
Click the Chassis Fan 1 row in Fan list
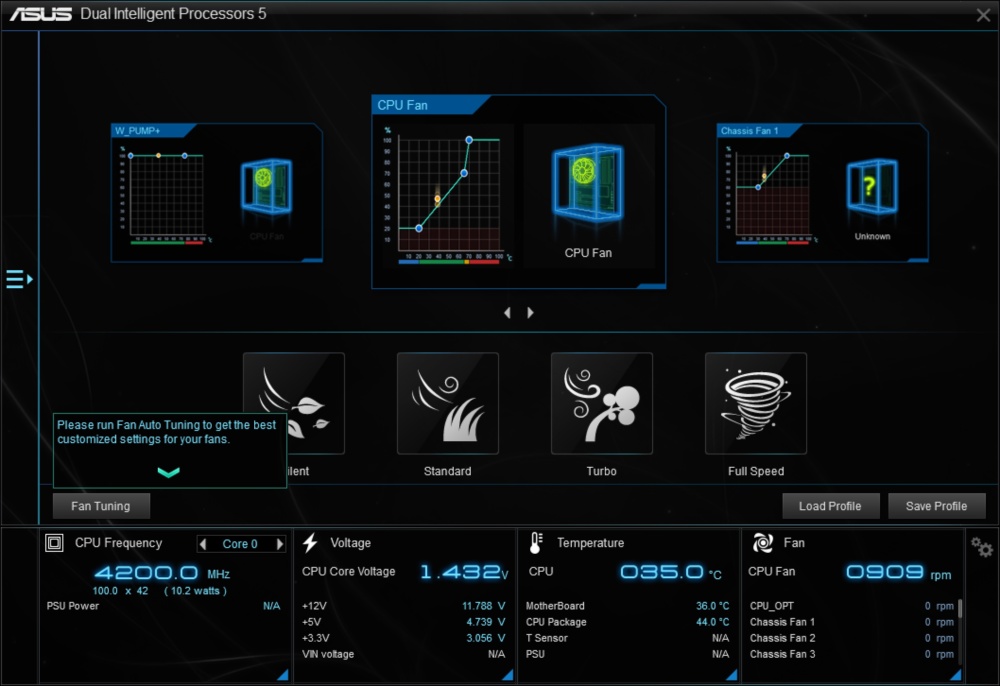[851, 622]
